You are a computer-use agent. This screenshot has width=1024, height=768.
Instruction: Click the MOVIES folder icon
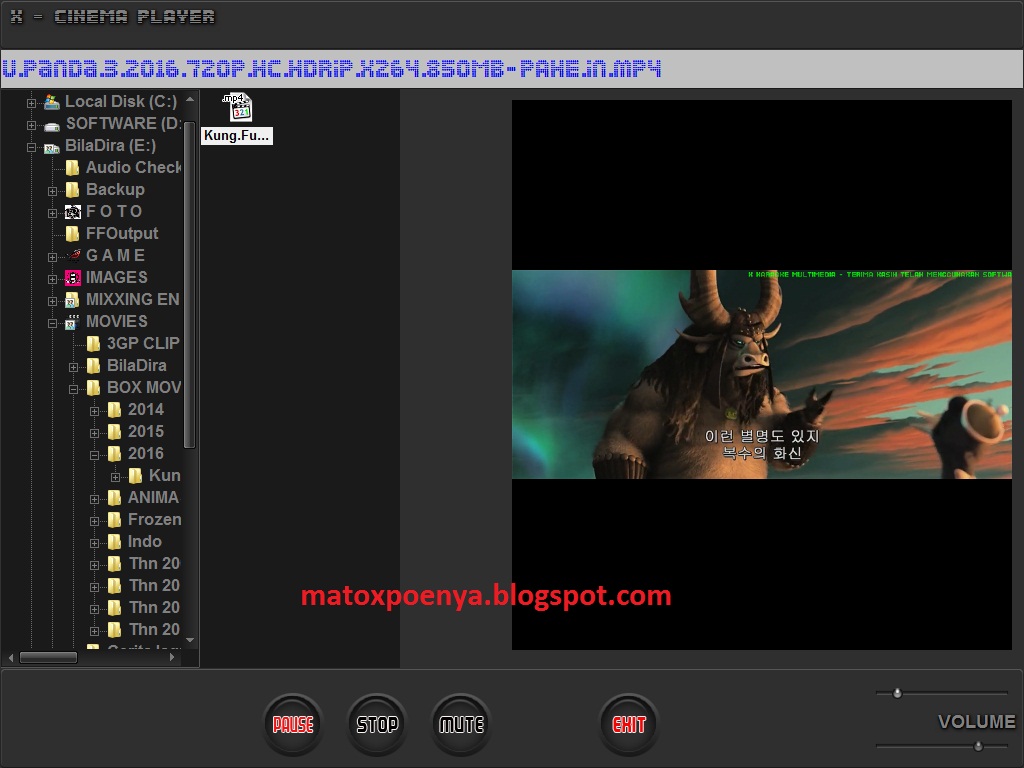point(72,321)
